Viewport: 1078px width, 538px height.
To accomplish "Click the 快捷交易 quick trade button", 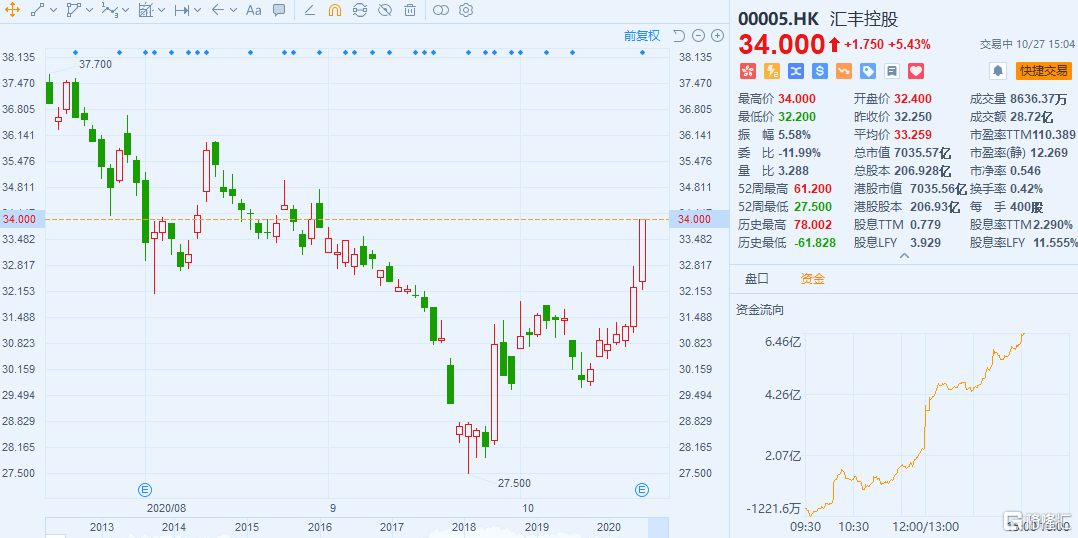I will [x=1044, y=71].
